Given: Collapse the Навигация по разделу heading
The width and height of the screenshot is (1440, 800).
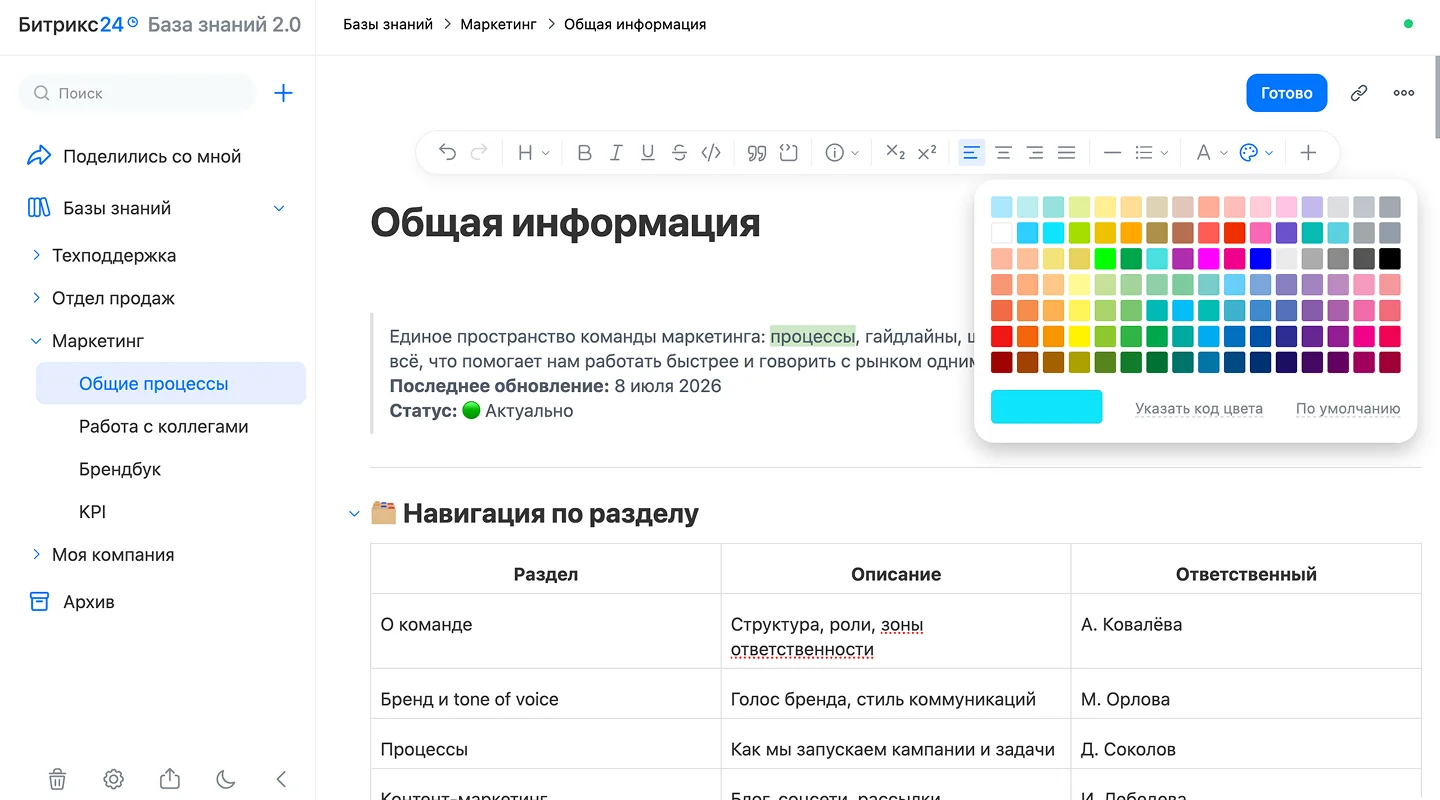Looking at the screenshot, I should 353,514.
